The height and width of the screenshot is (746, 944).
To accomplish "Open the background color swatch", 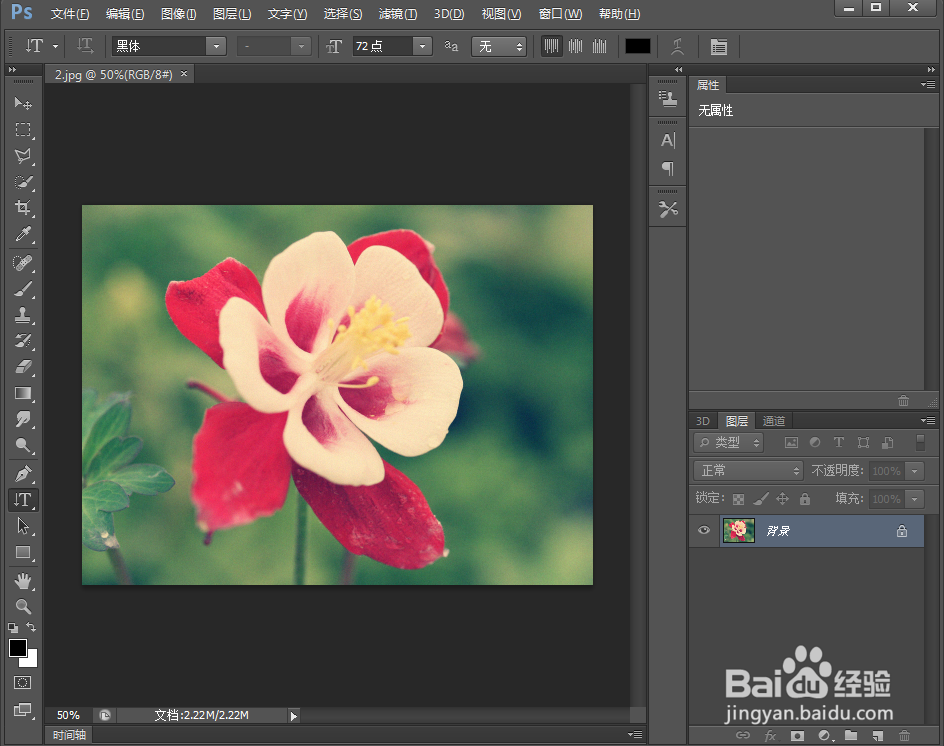I will pos(31,661).
